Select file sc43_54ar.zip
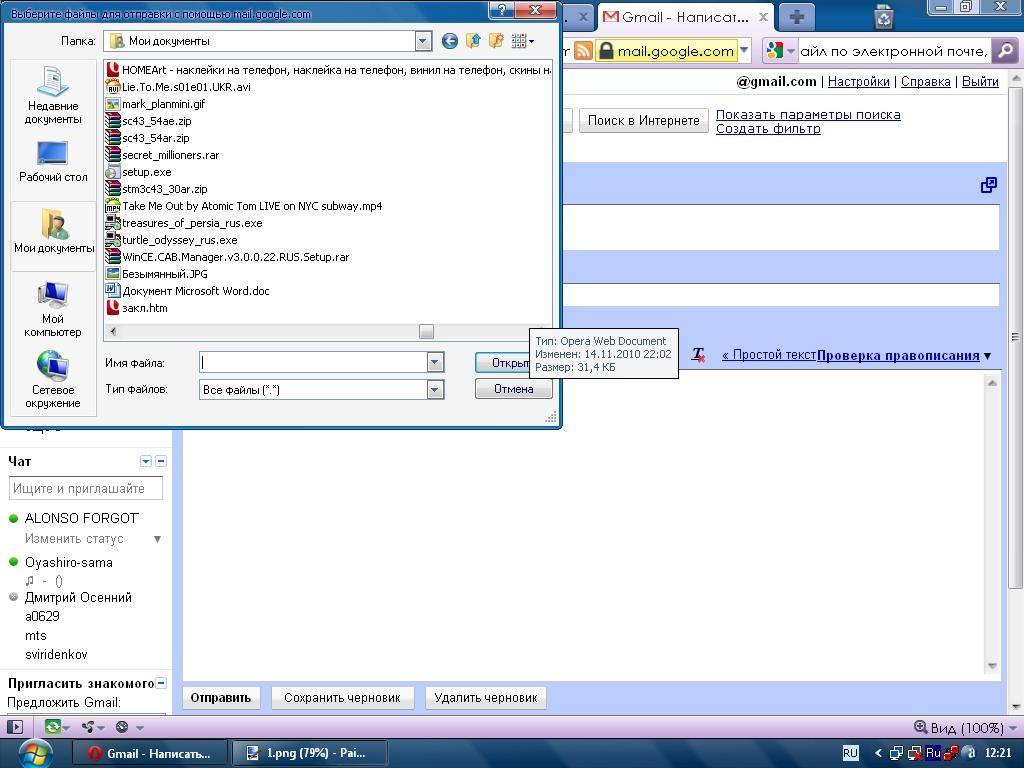 [148, 138]
